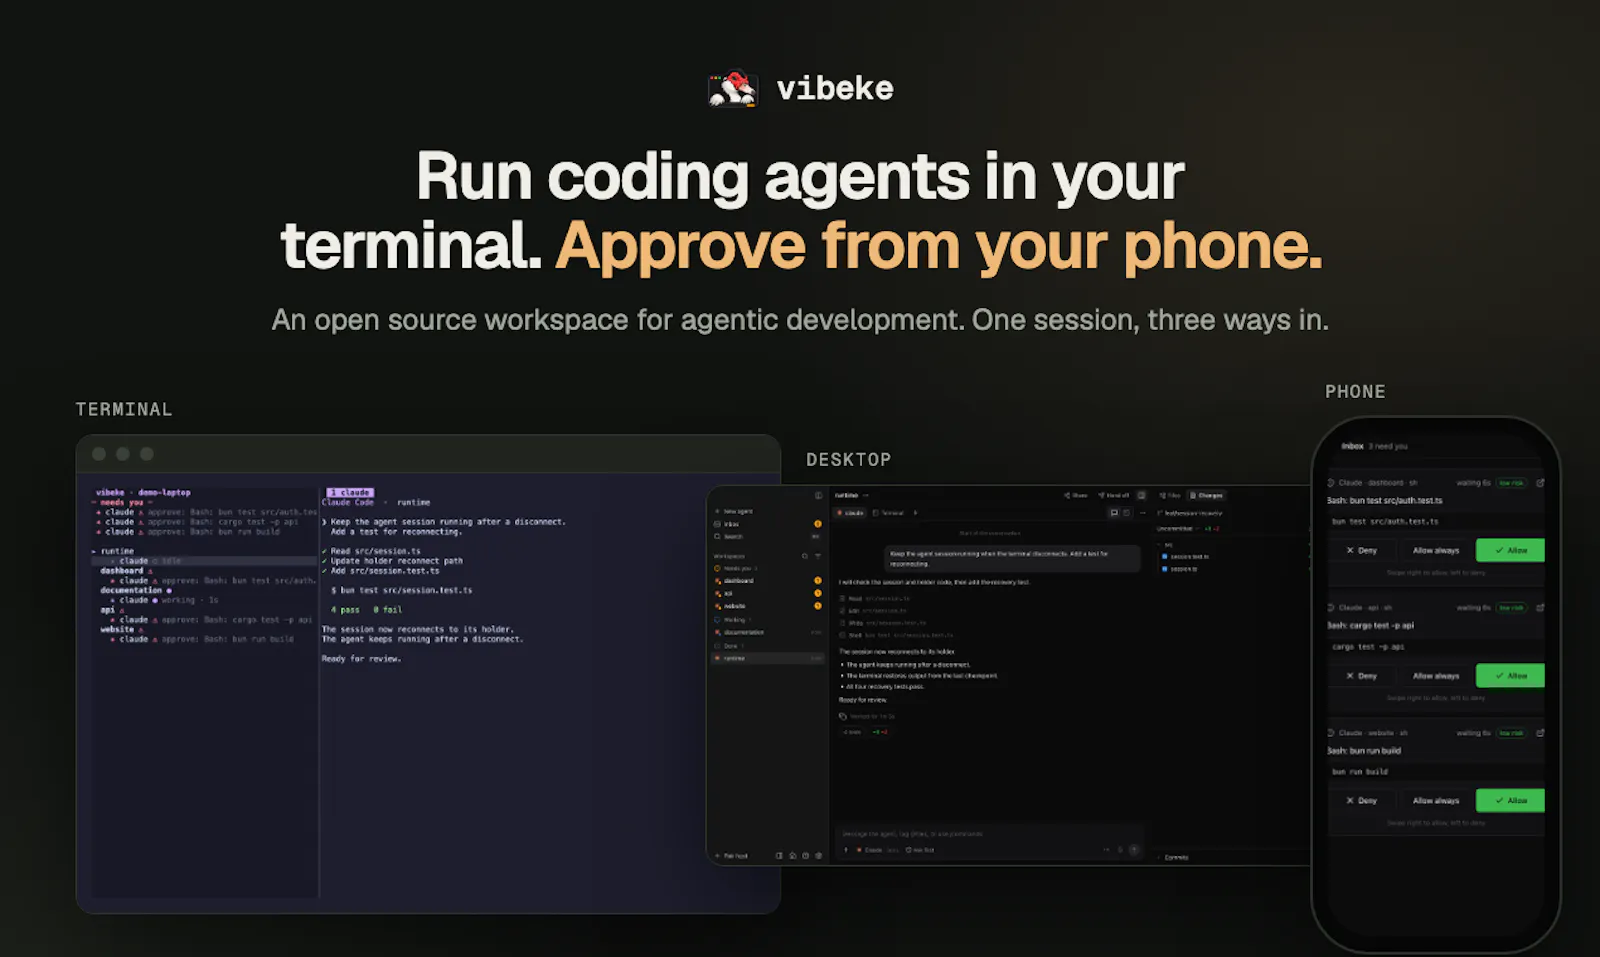Click the Workspaces search icon in desktop

(804, 556)
